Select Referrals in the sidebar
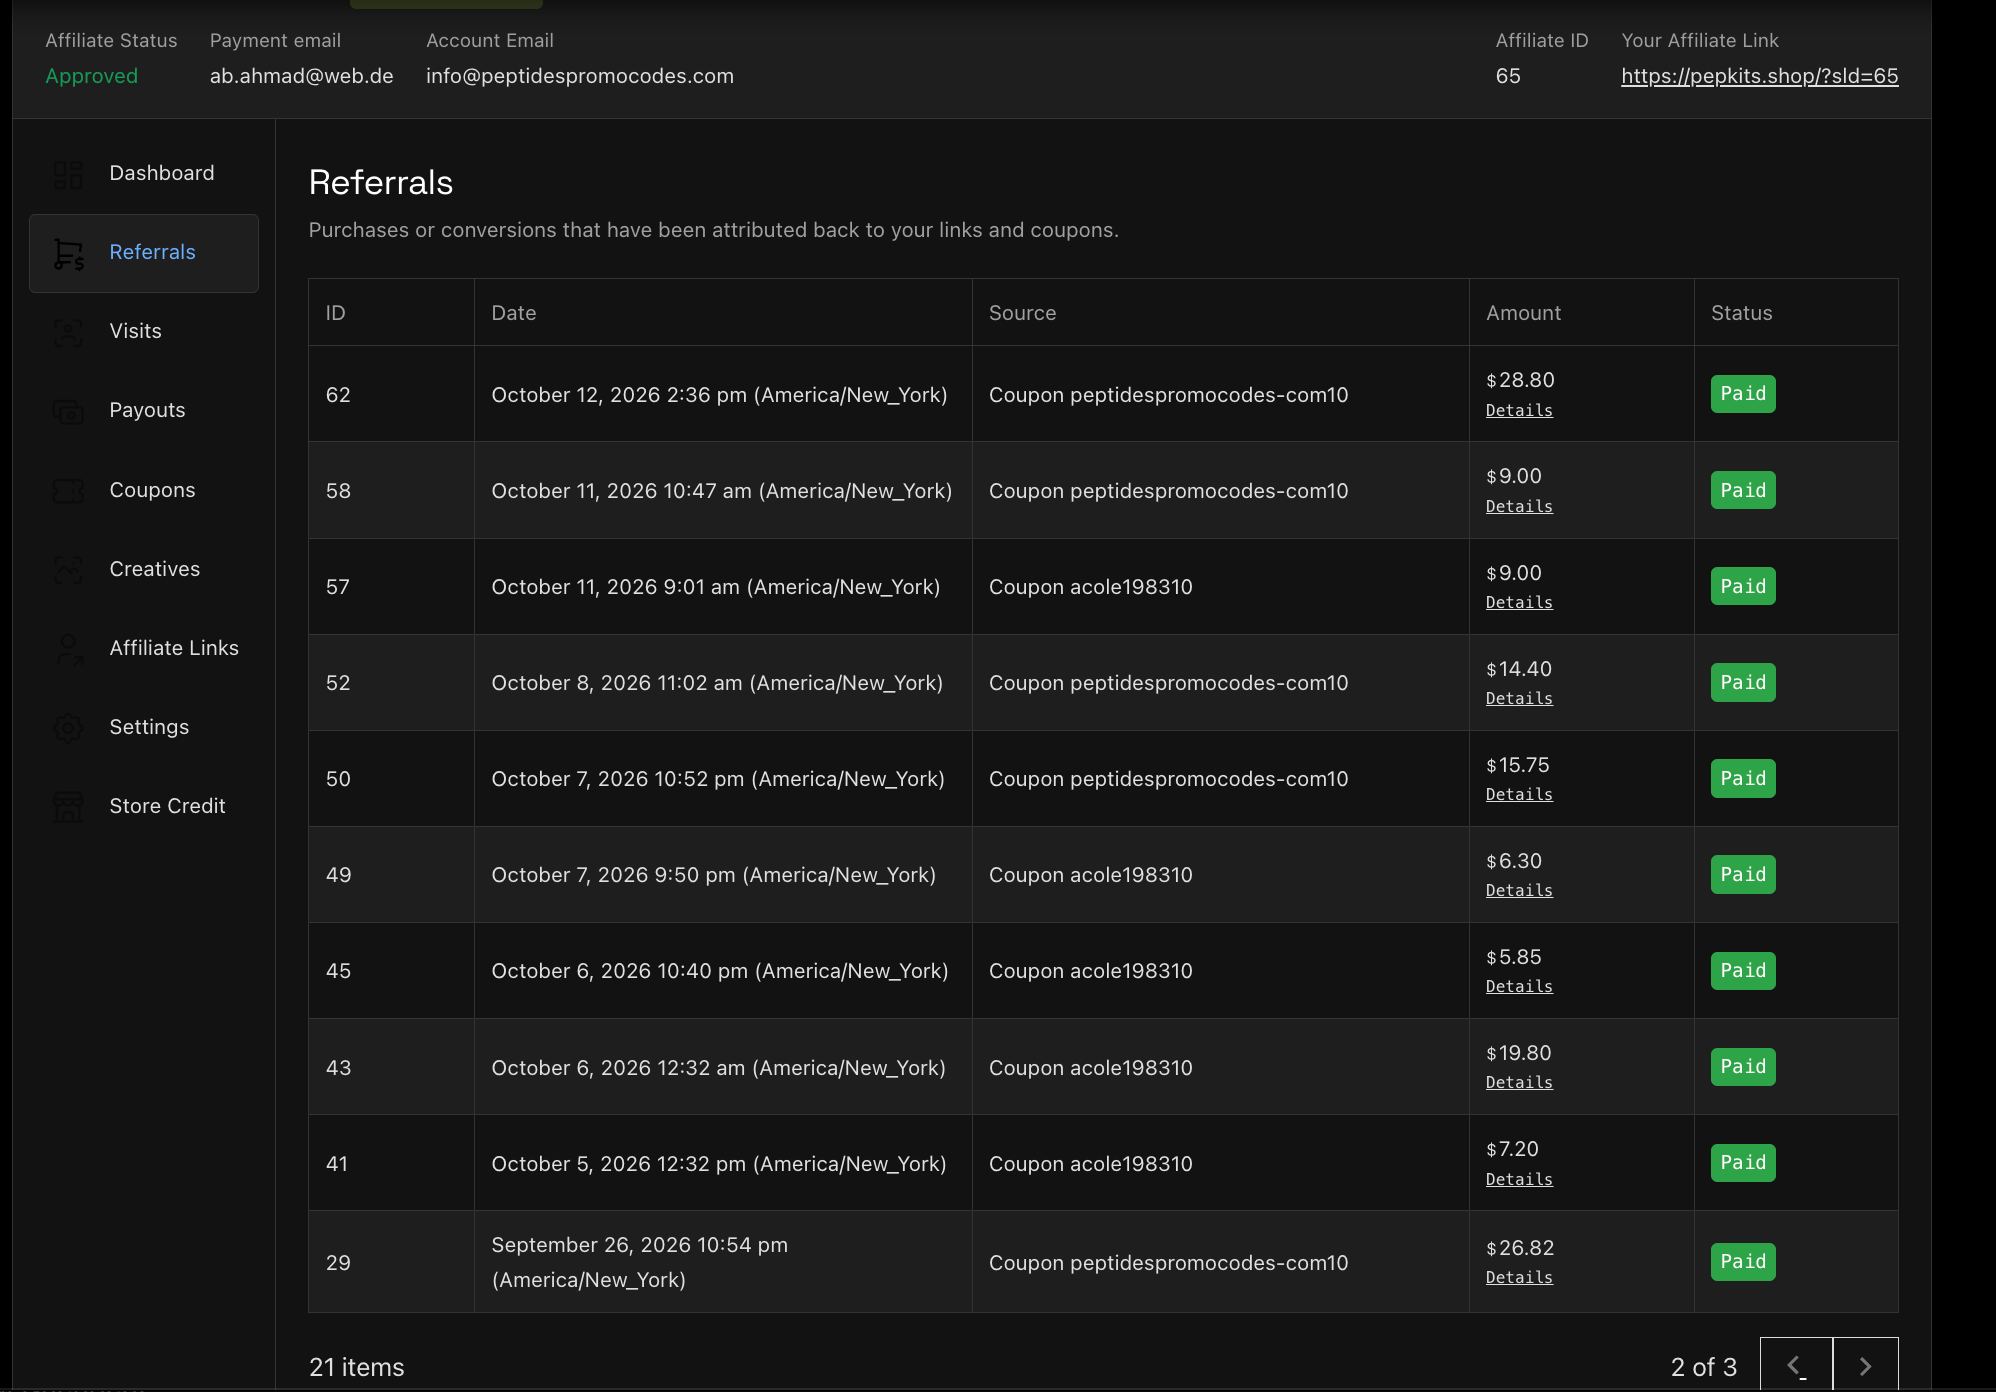1996x1392 pixels. (x=144, y=253)
